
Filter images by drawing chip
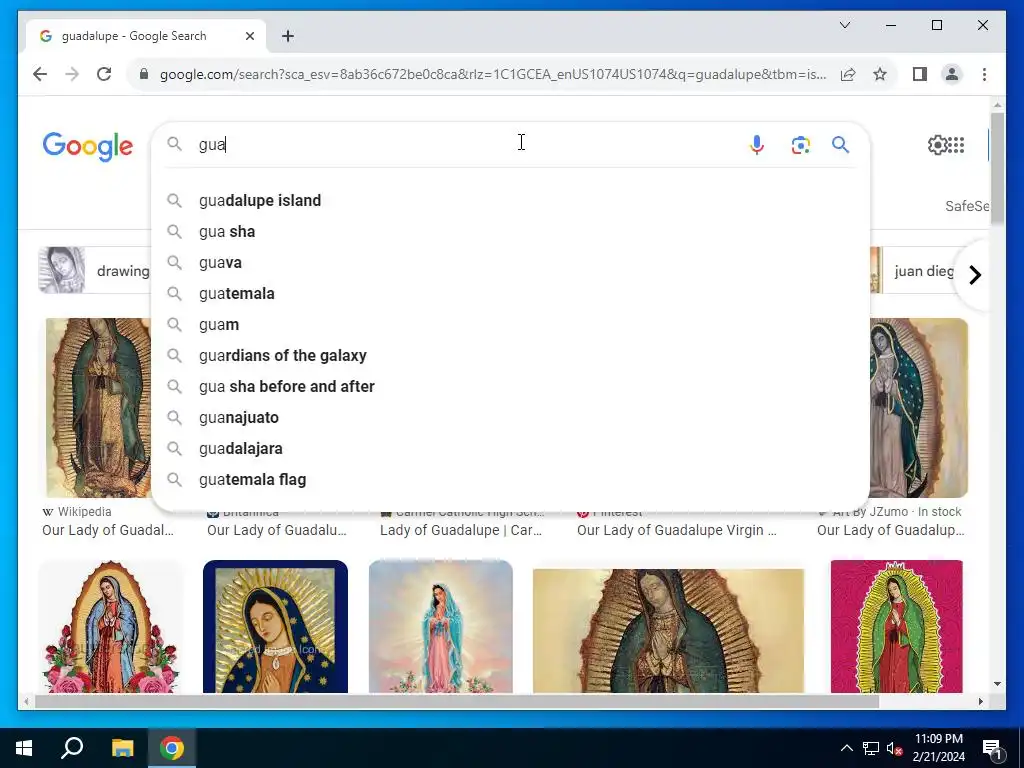95,270
